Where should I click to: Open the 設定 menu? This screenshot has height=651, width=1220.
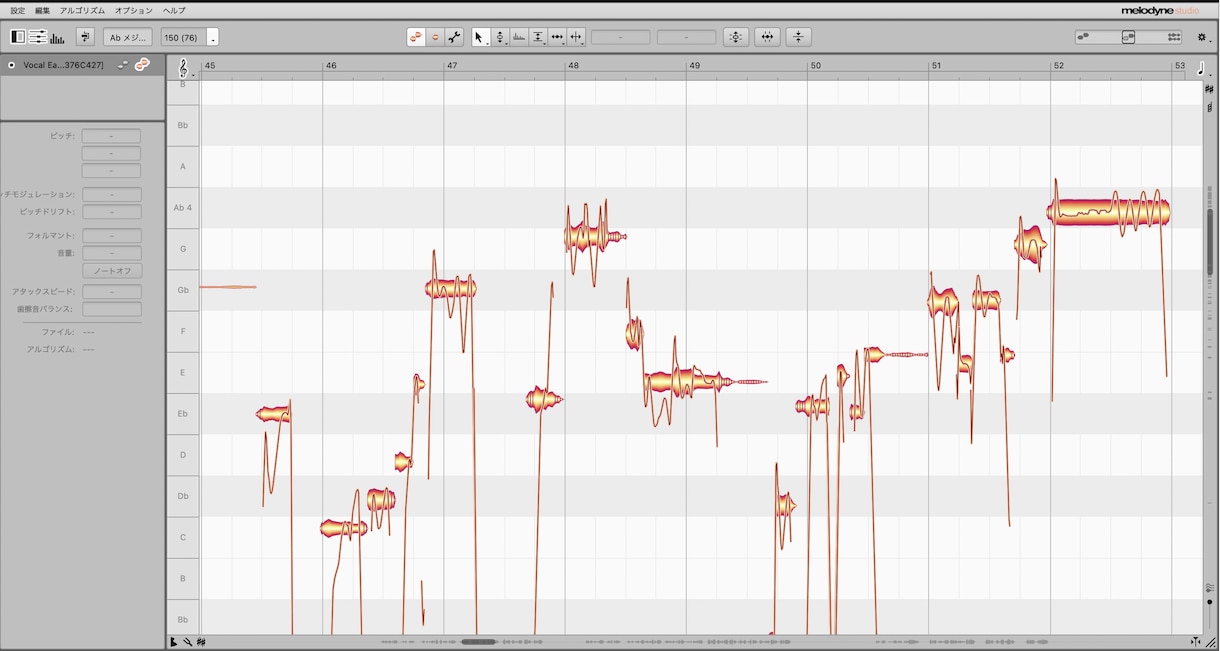(18, 10)
